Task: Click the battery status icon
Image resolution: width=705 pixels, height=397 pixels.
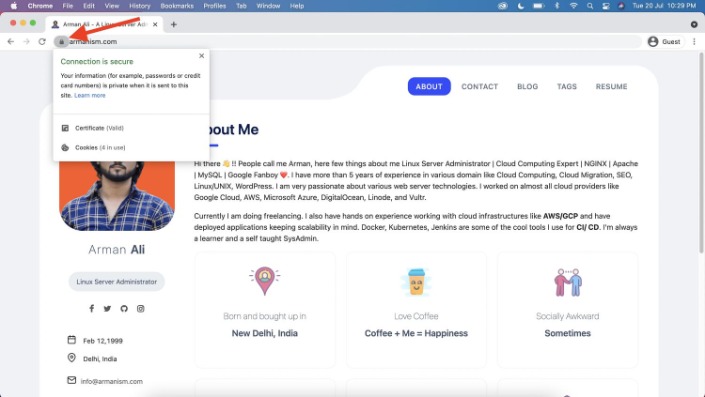Action: 539,6
